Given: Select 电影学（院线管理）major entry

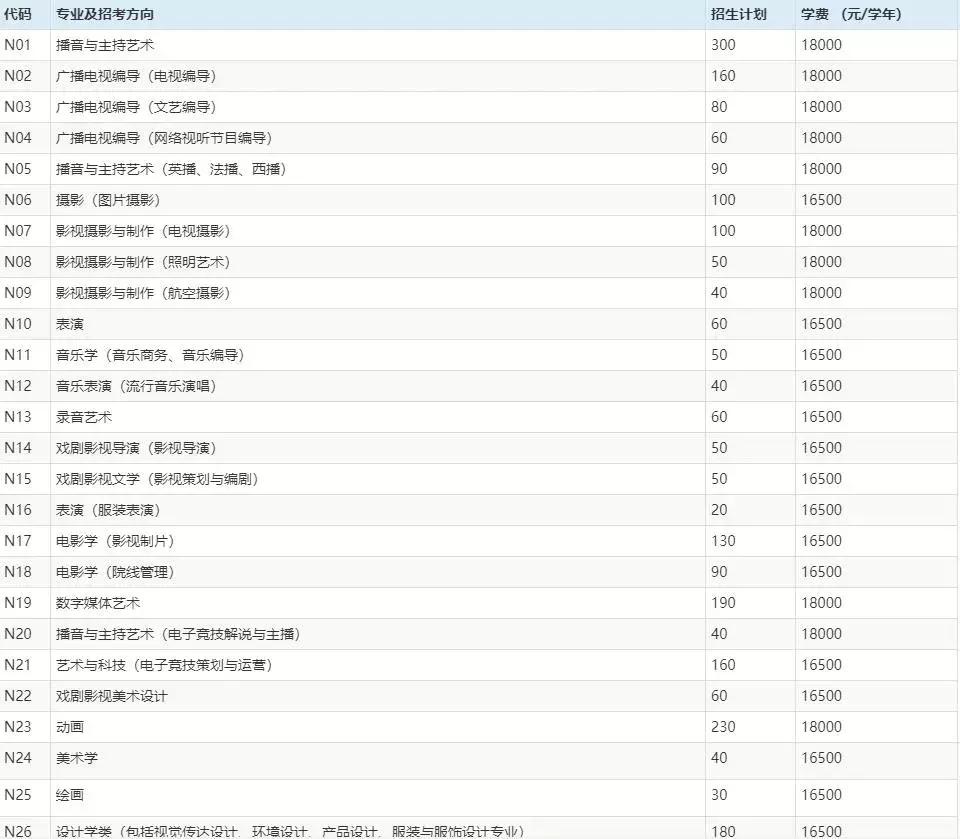Looking at the screenshot, I should 114,572.
